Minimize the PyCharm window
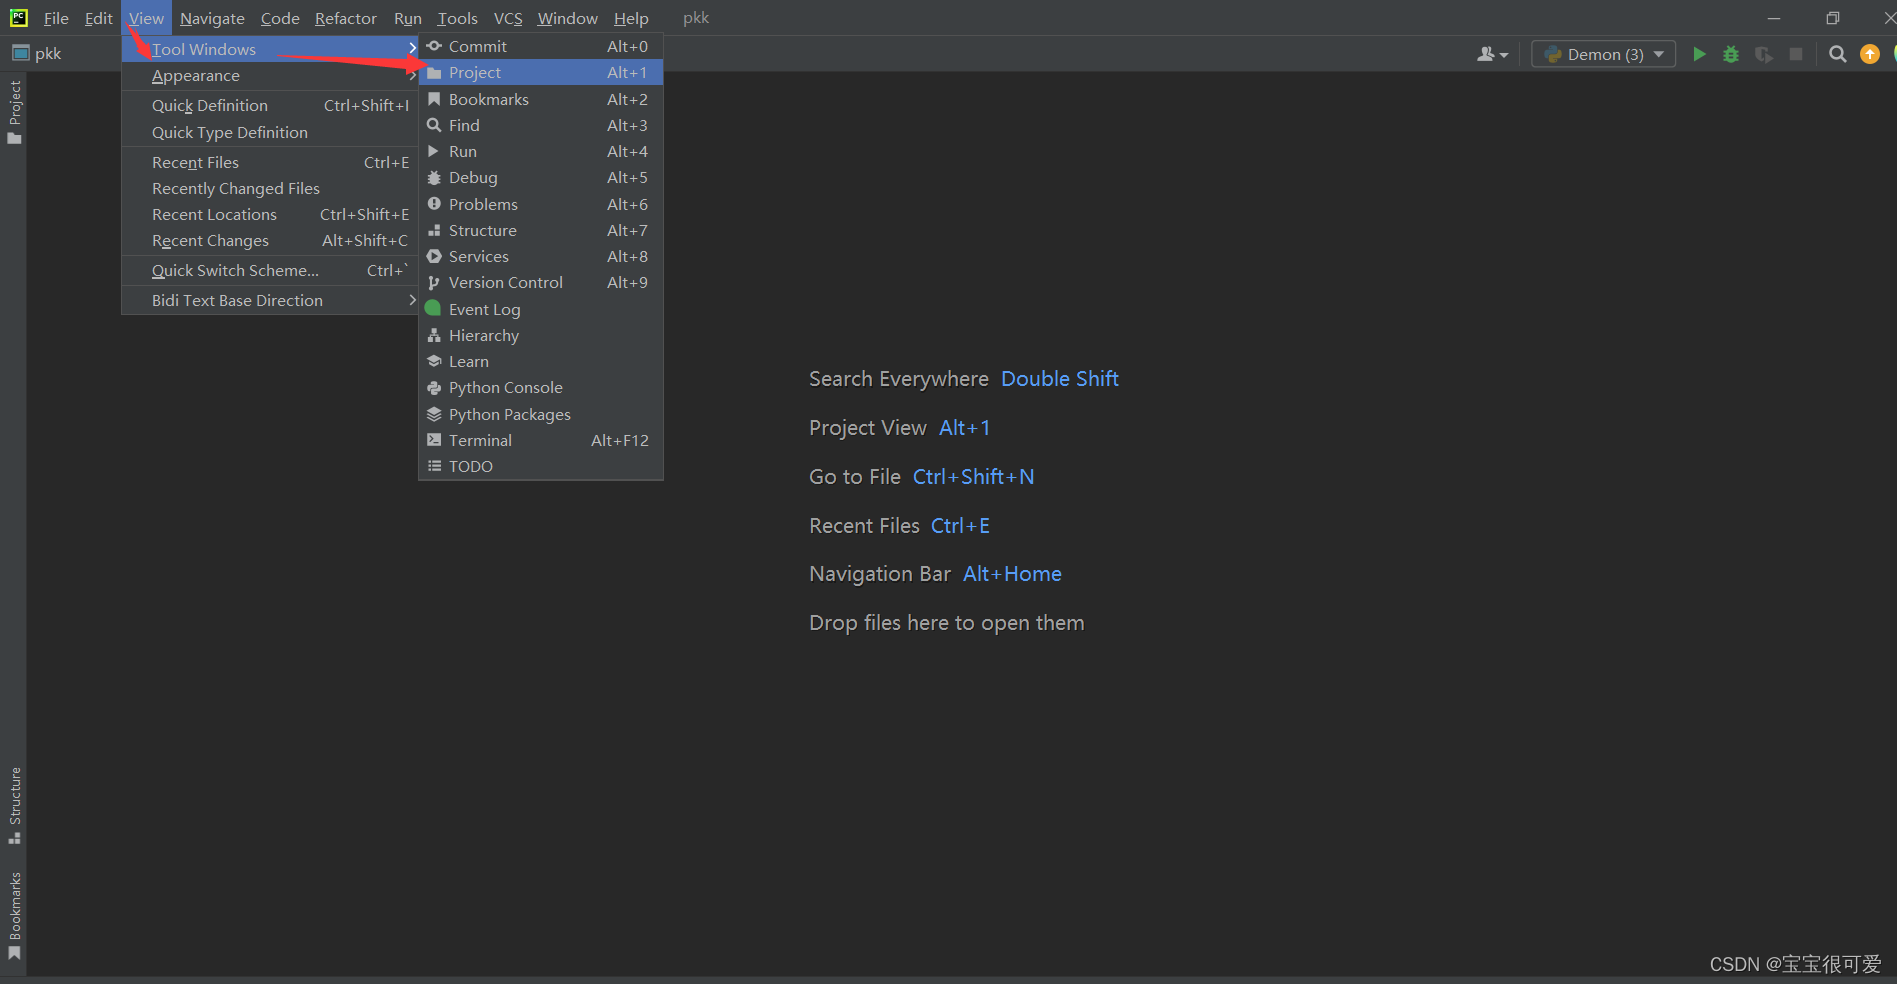1897x984 pixels. coord(1774,18)
